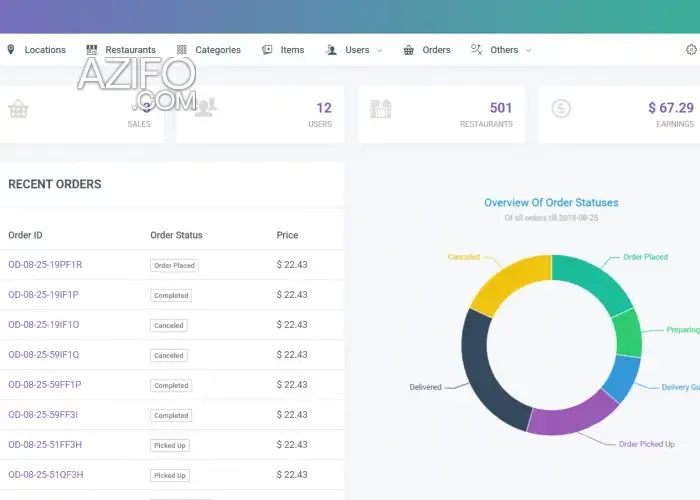Click the Orders basket icon
700x500 pixels.
pos(408,50)
